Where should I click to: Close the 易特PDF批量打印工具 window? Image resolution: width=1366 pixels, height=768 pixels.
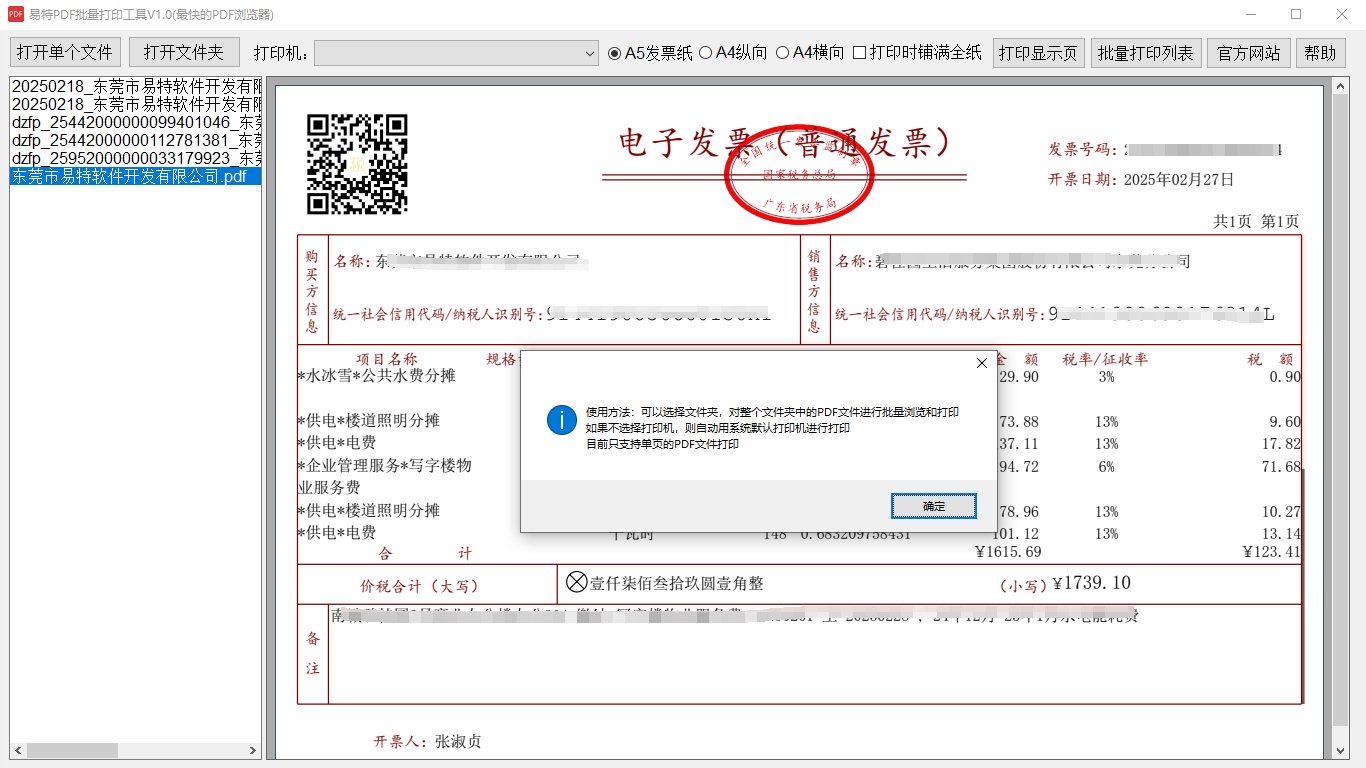pyautogui.click(x=1342, y=14)
